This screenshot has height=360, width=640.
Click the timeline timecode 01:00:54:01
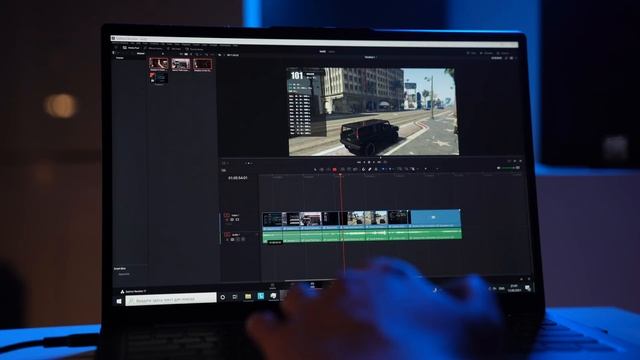(x=238, y=178)
